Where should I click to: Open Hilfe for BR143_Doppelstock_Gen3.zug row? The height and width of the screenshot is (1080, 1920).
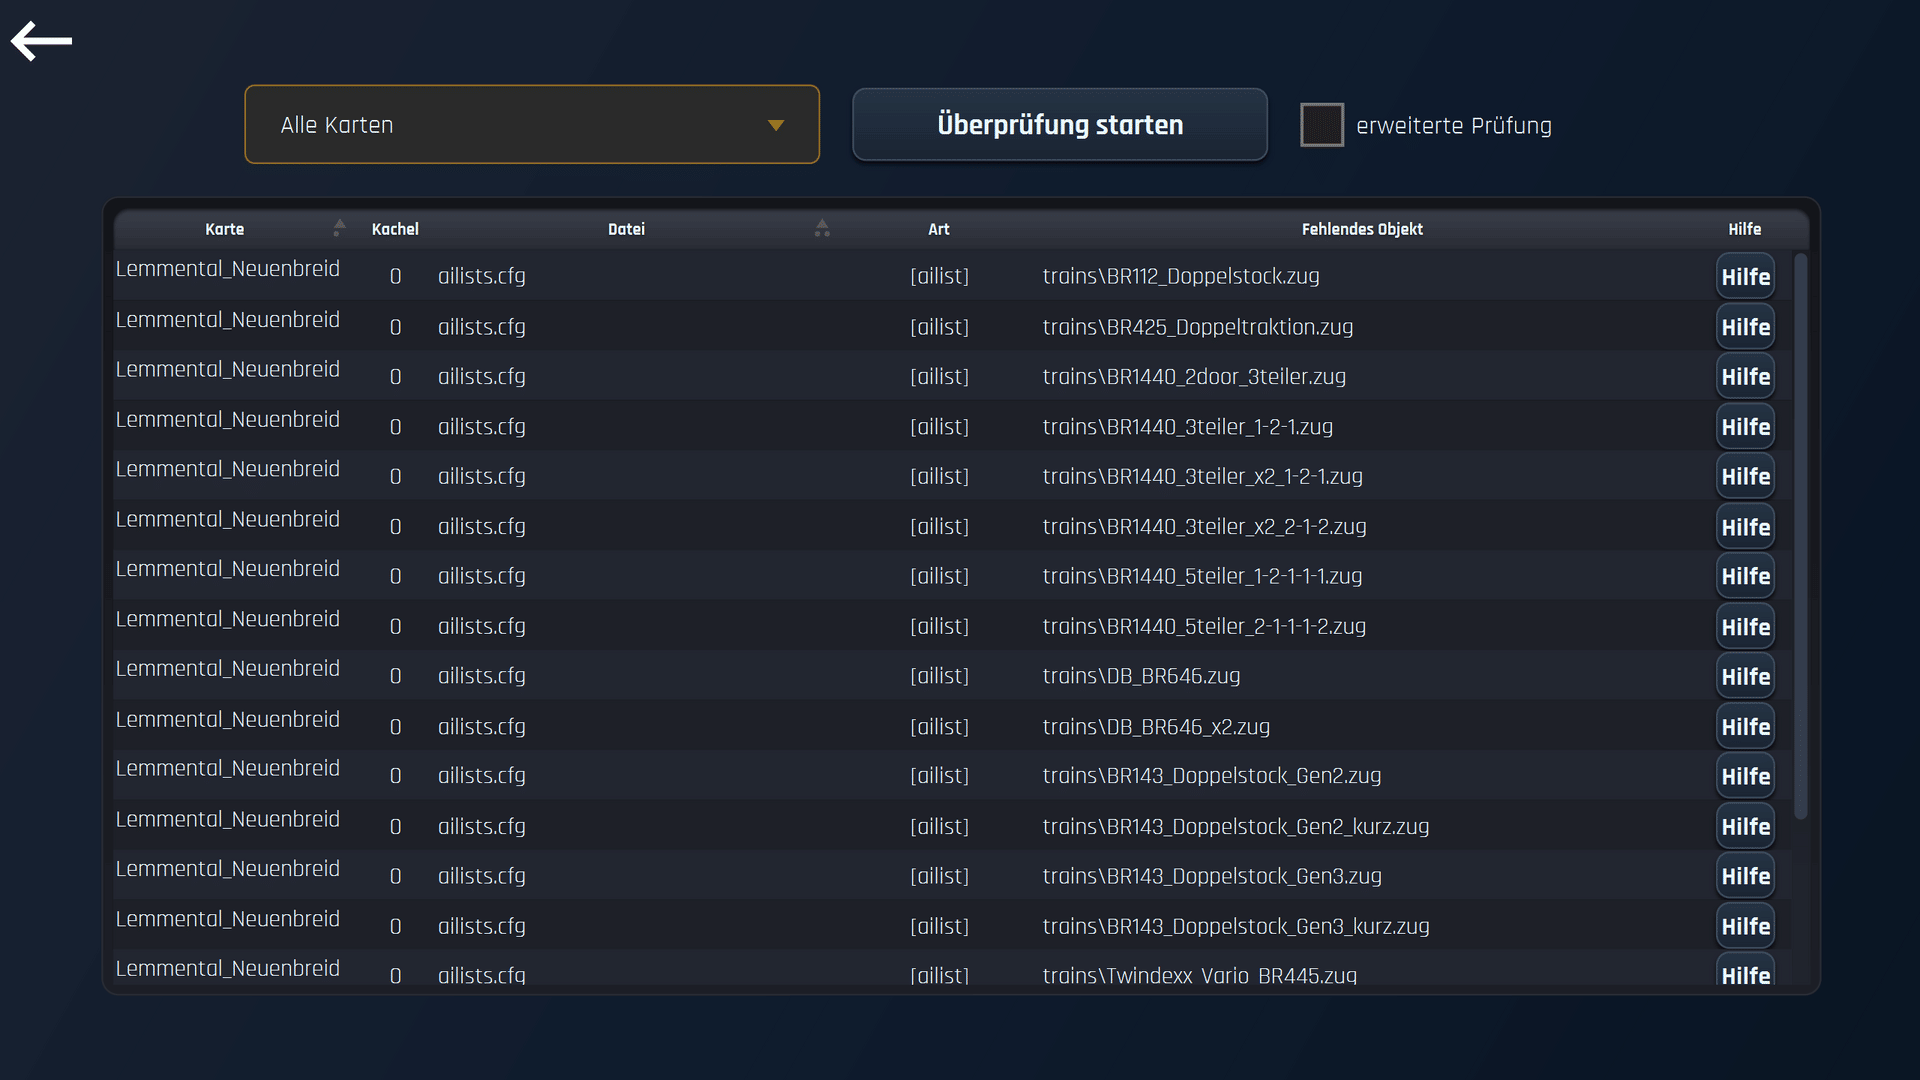tap(1745, 876)
